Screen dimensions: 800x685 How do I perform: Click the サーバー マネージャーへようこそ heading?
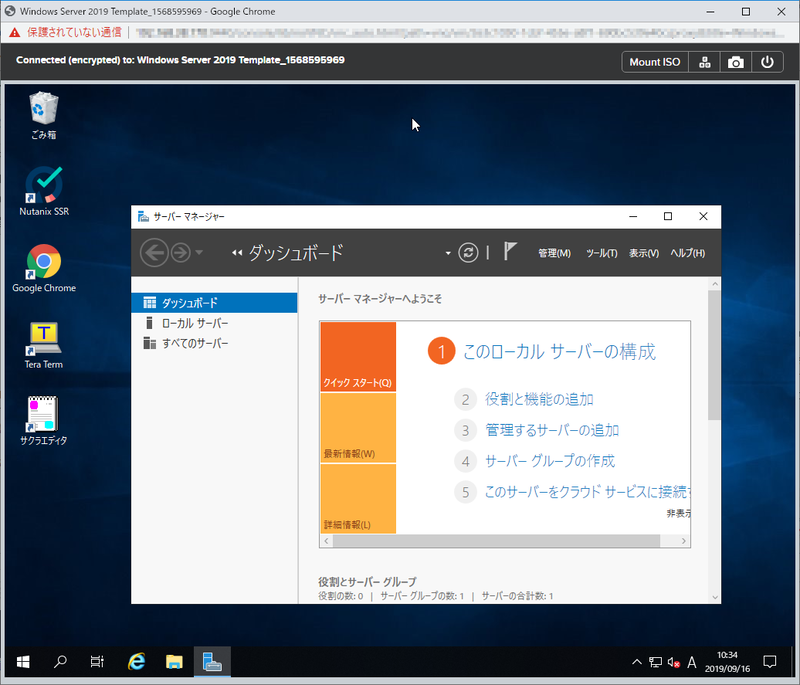[x=380, y=299]
